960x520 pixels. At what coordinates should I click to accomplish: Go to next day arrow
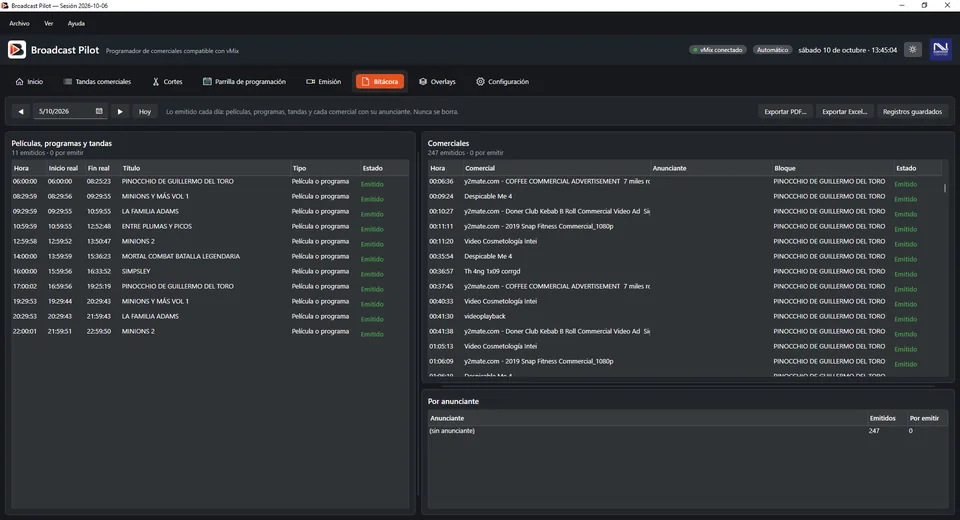[x=120, y=111]
